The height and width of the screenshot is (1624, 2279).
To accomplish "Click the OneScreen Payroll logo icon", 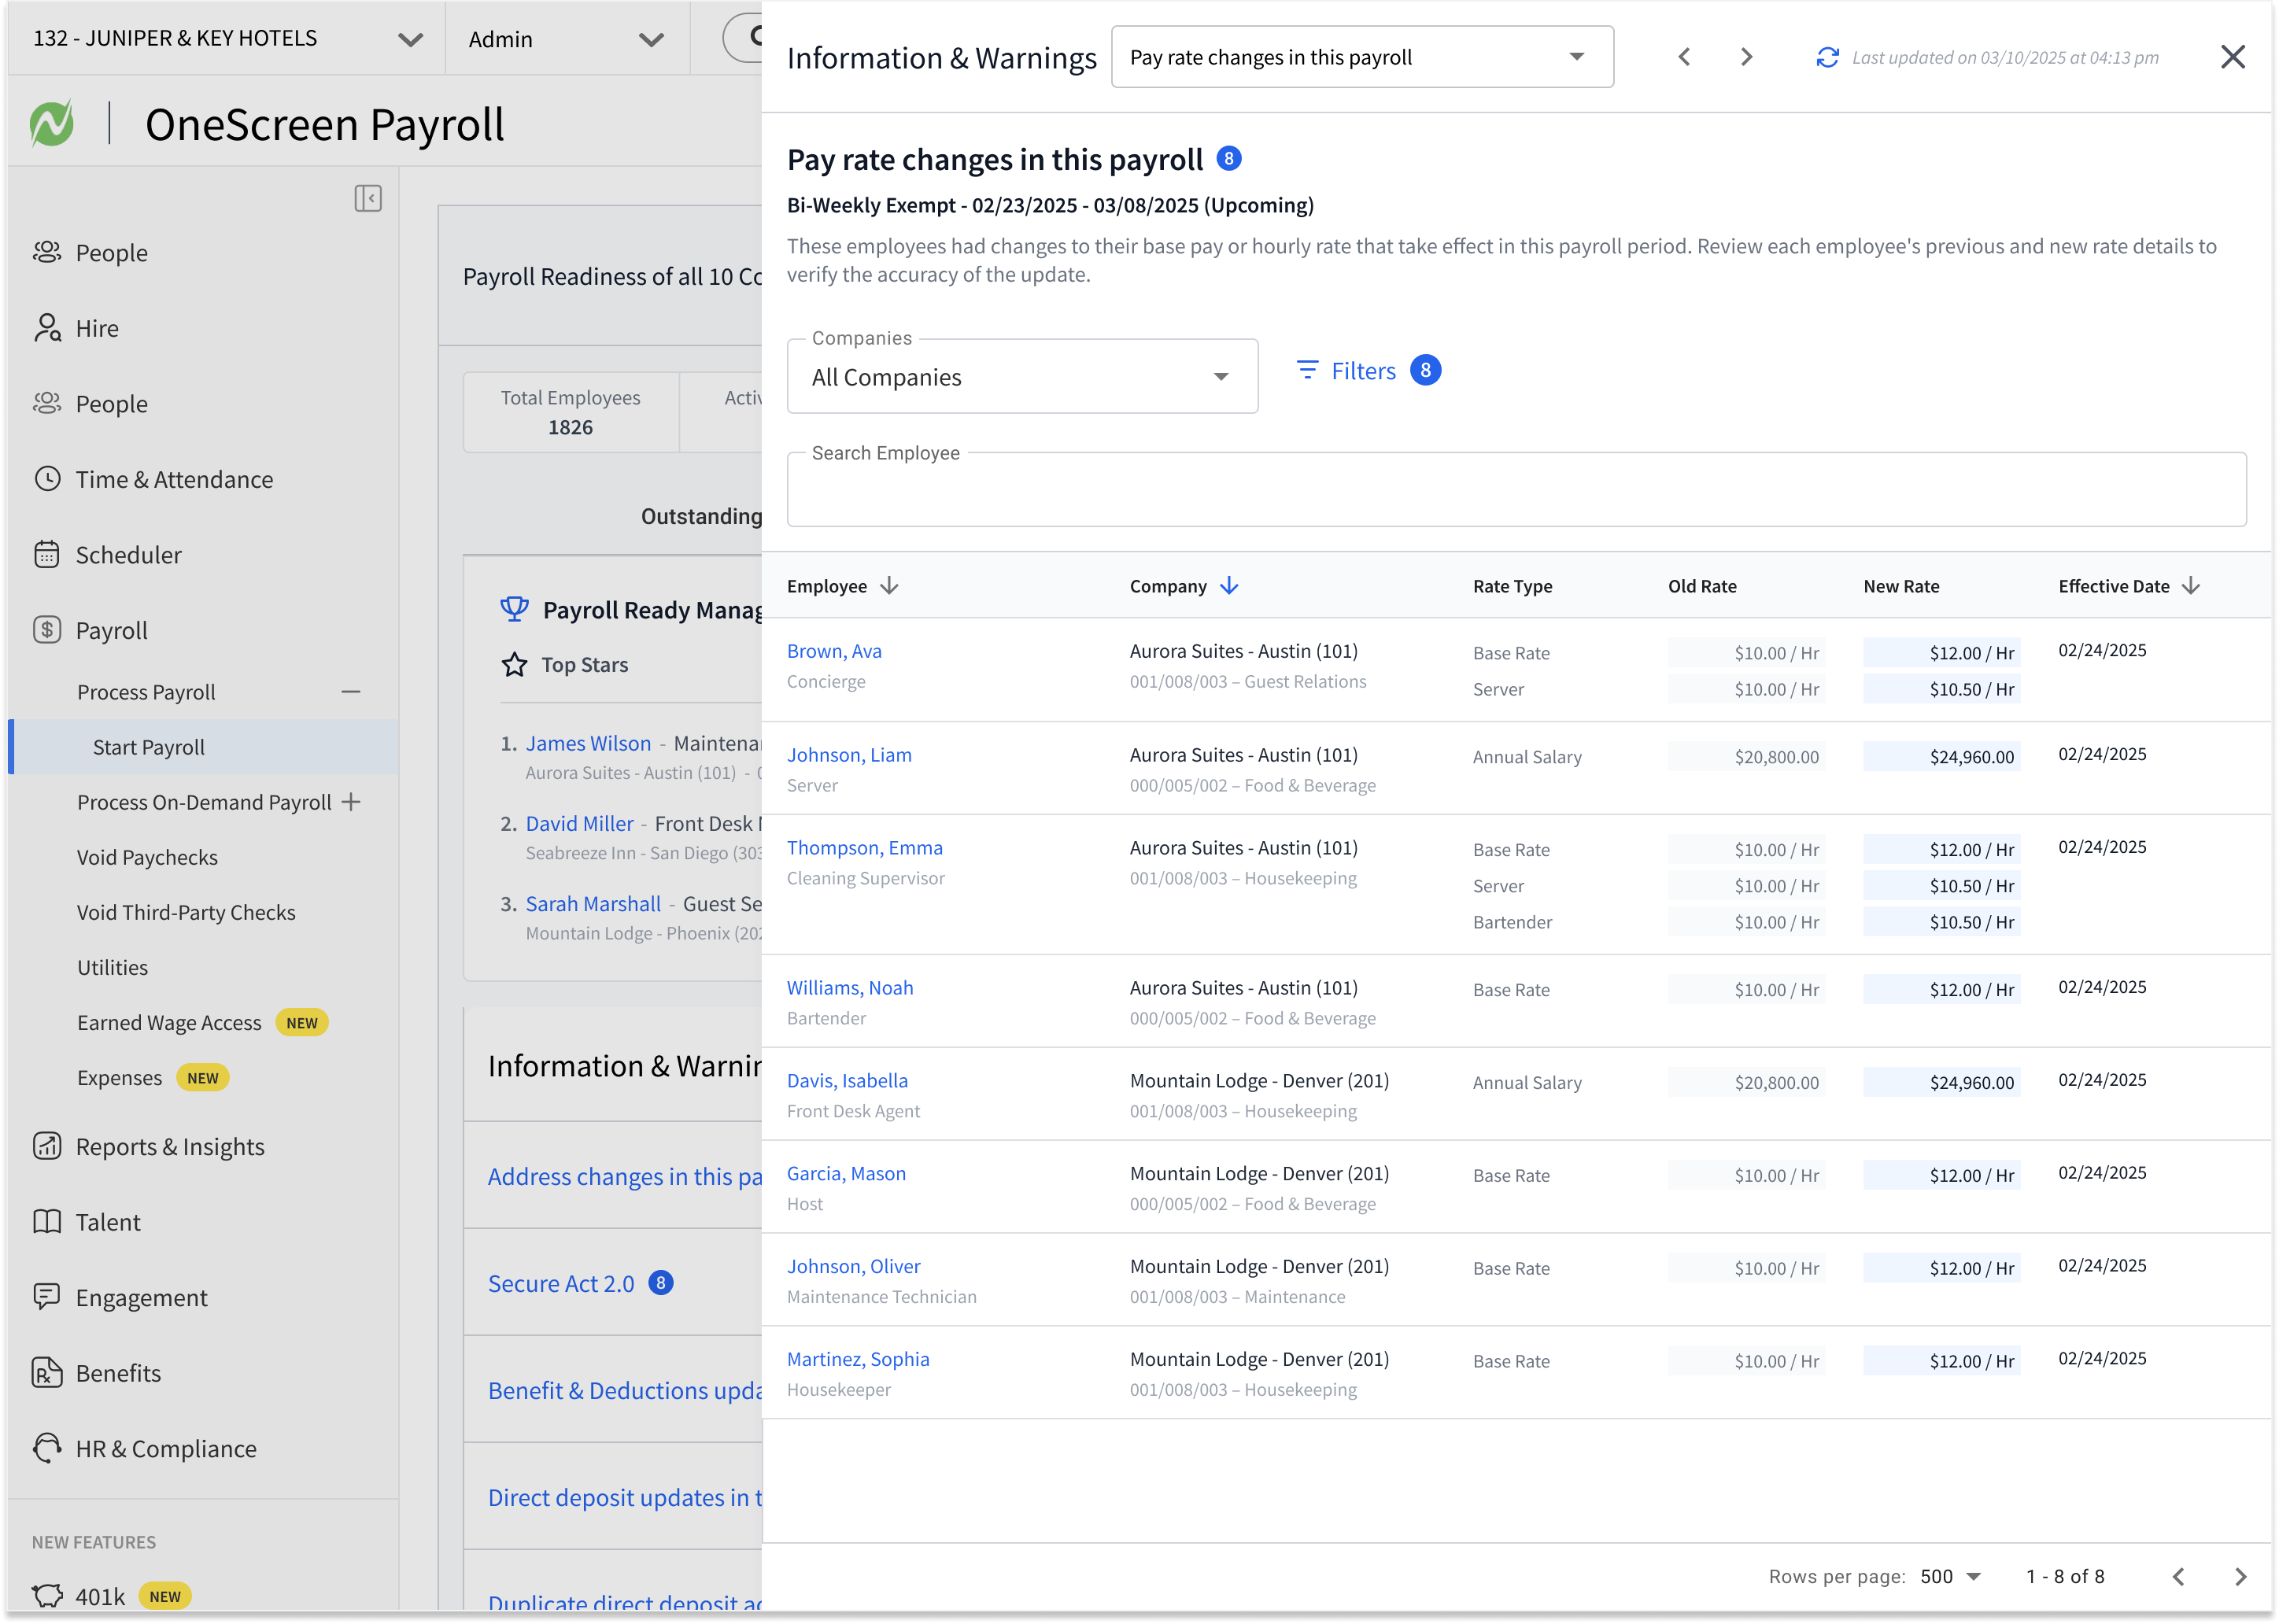I will 52,124.
